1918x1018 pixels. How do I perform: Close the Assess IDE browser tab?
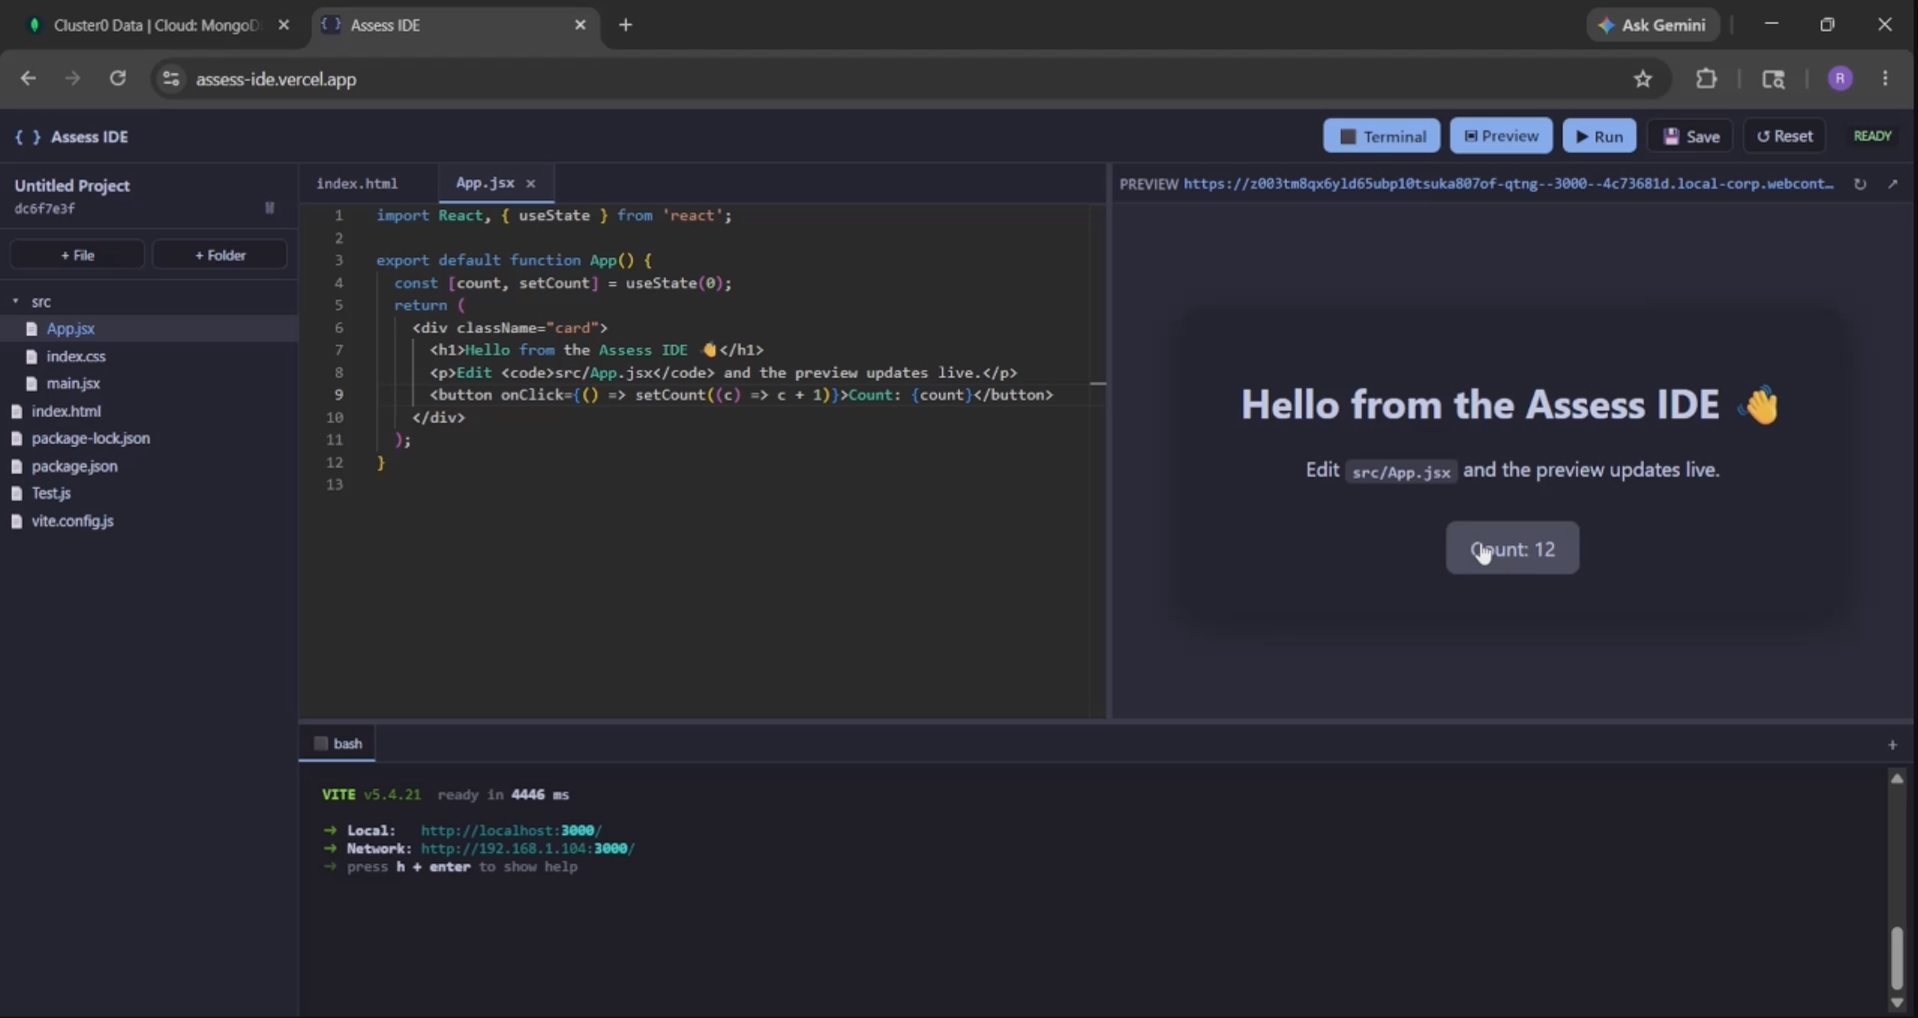click(580, 25)
